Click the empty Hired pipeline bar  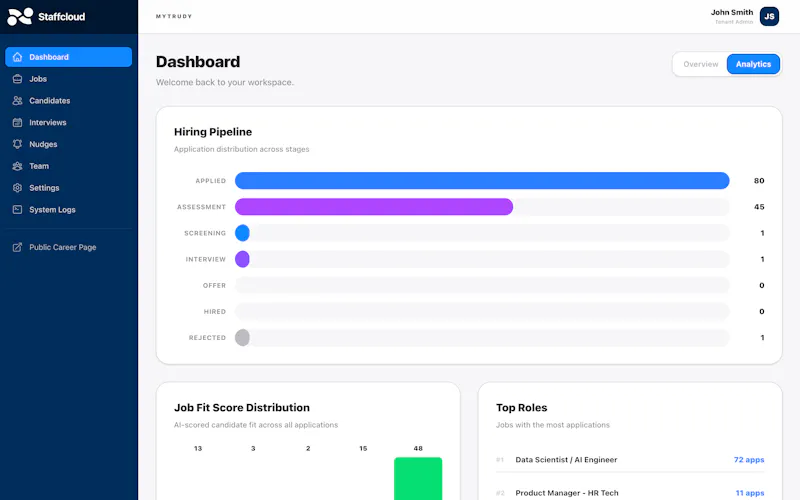[x=482, y=311]
